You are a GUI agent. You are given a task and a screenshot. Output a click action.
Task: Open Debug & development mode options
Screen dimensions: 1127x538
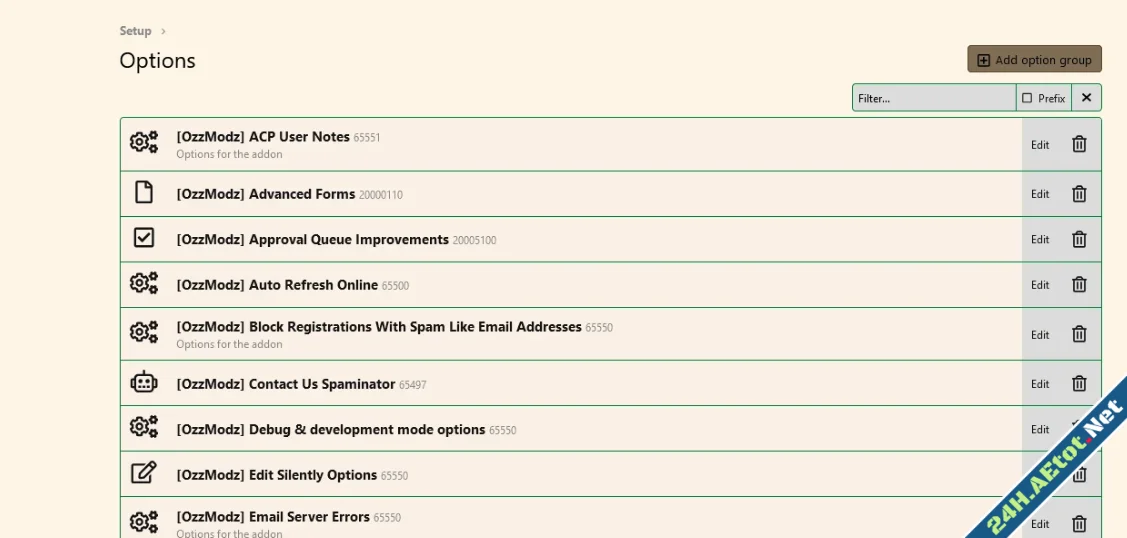(330, 430)
